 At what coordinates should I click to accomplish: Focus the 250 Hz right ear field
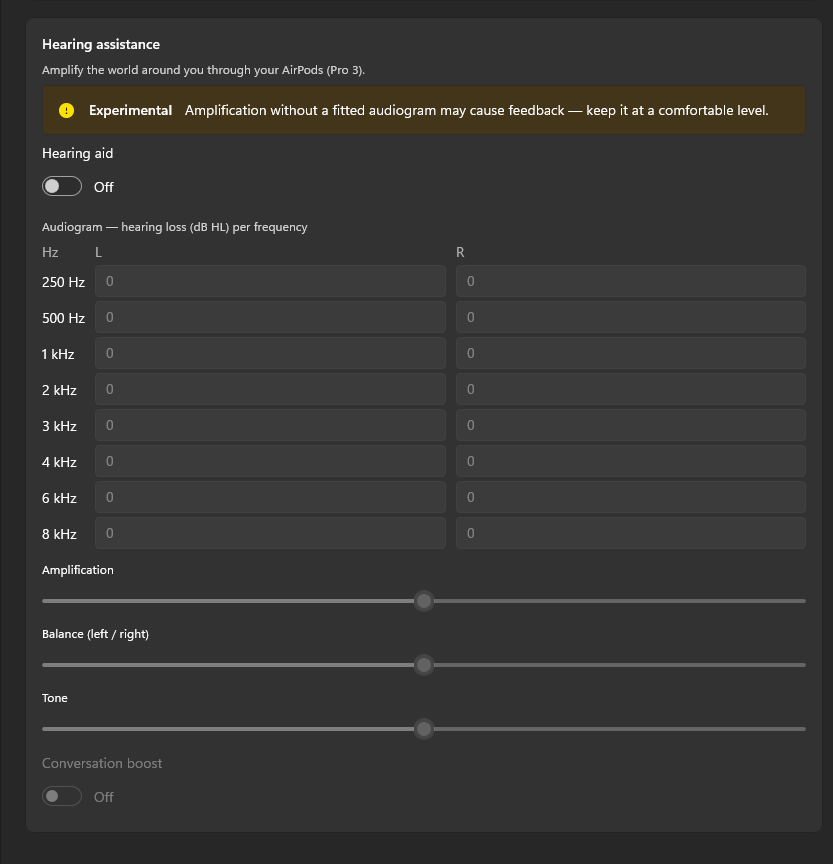(631, 281)
